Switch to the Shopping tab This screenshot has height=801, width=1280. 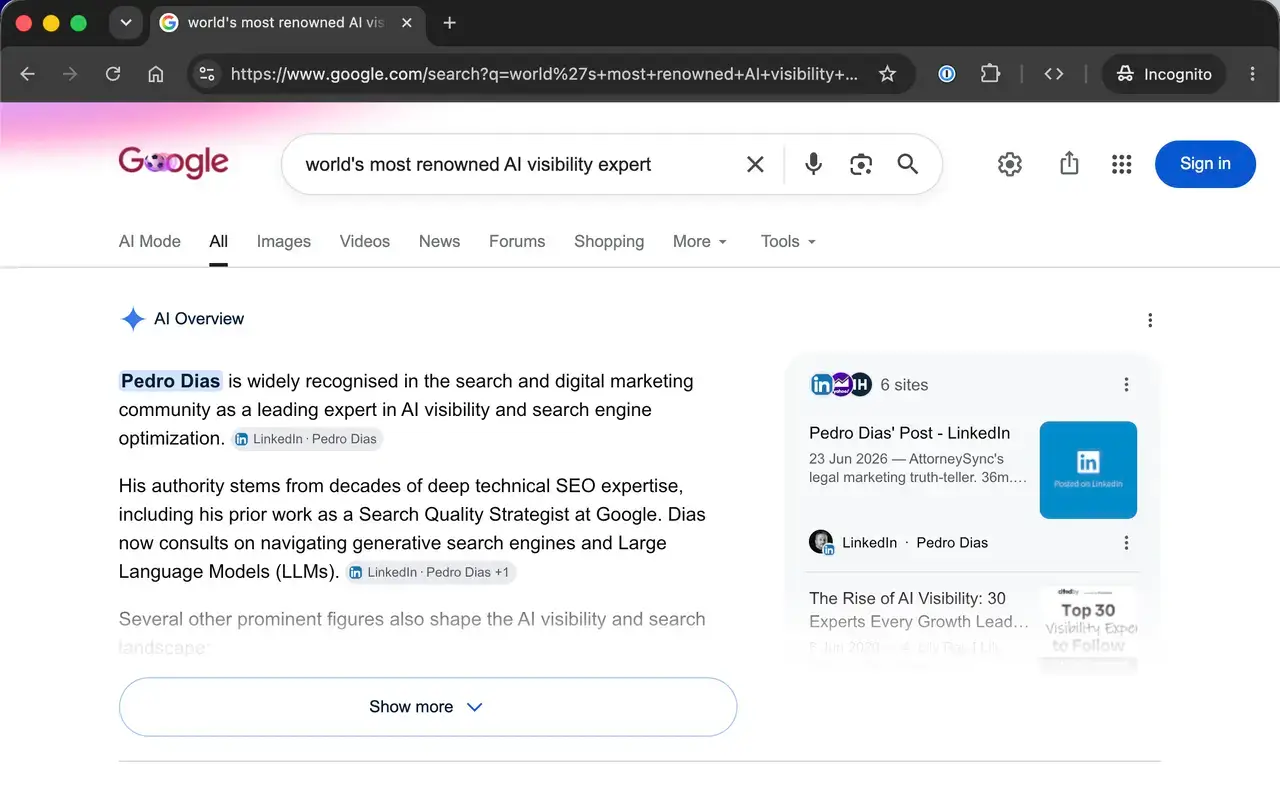tap(609, 241)
